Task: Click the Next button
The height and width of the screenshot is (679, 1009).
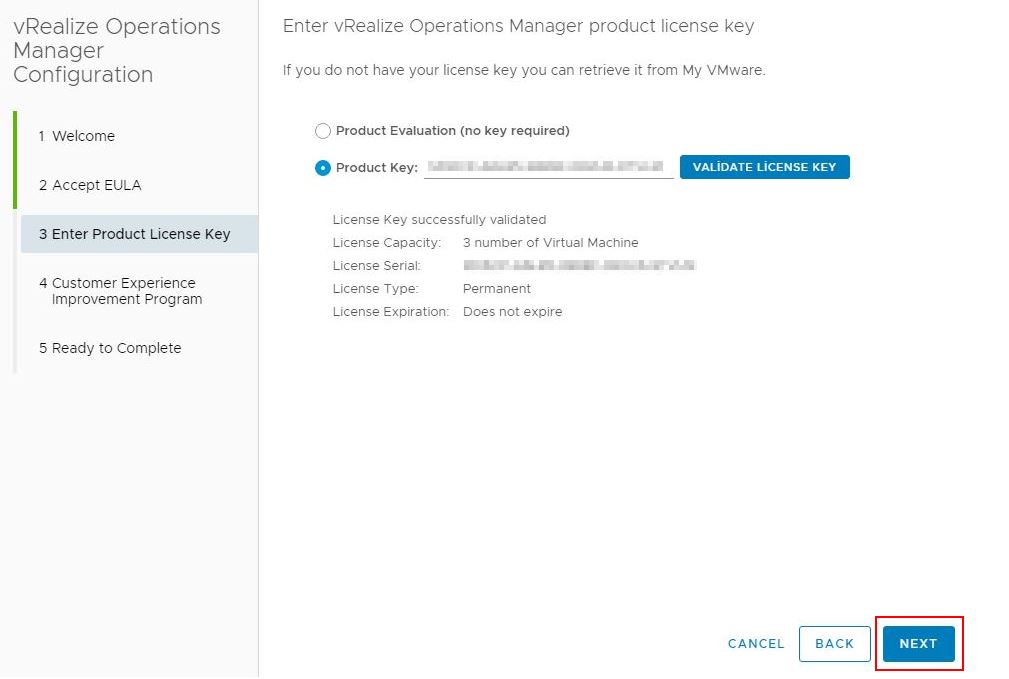Action: coord(918,644)
